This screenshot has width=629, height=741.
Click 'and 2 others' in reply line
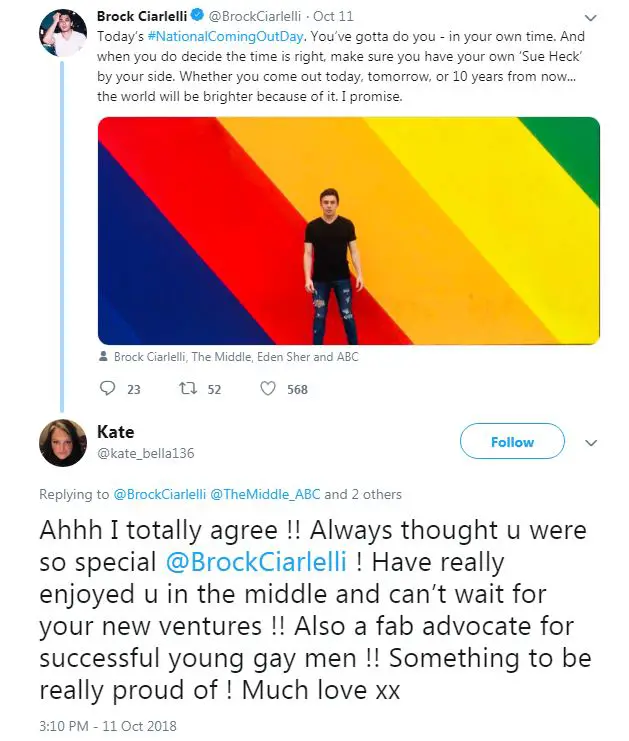pos(363,494)
